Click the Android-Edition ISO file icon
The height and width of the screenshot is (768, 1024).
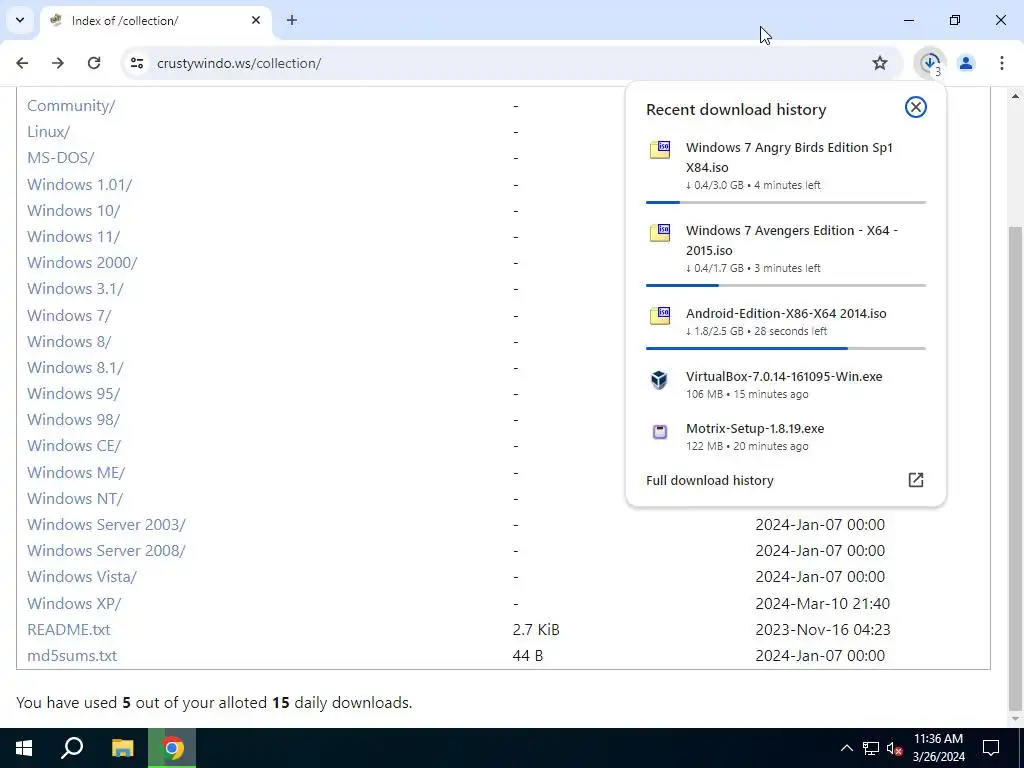[660, 315]
